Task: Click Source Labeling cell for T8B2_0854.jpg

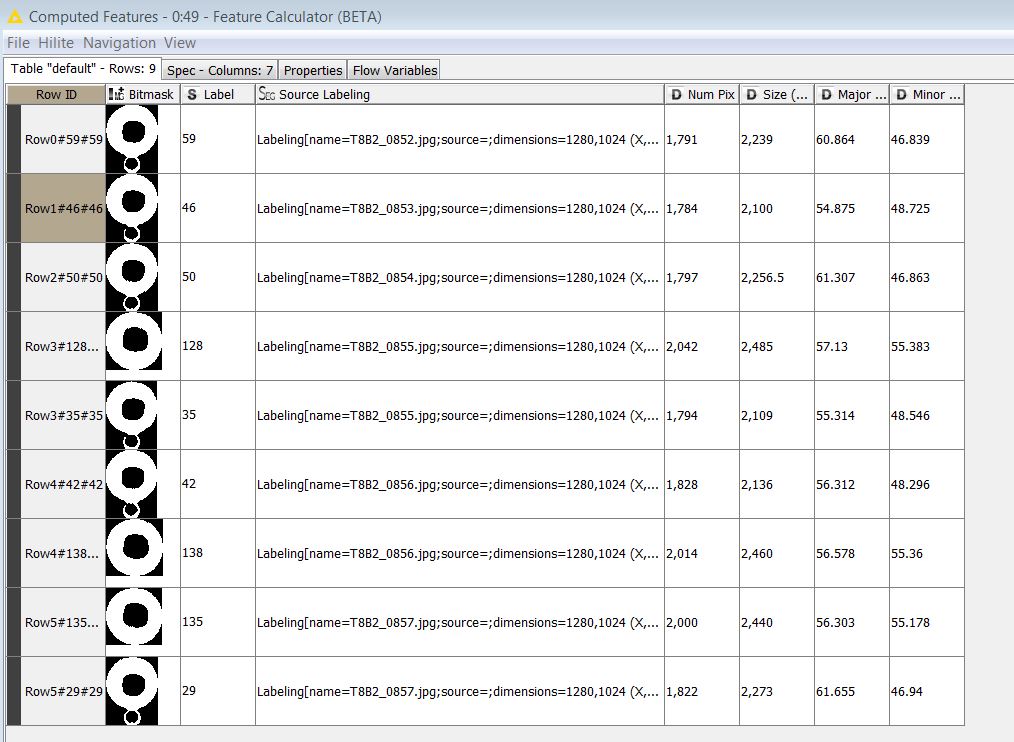Action: tap(460, 278)
